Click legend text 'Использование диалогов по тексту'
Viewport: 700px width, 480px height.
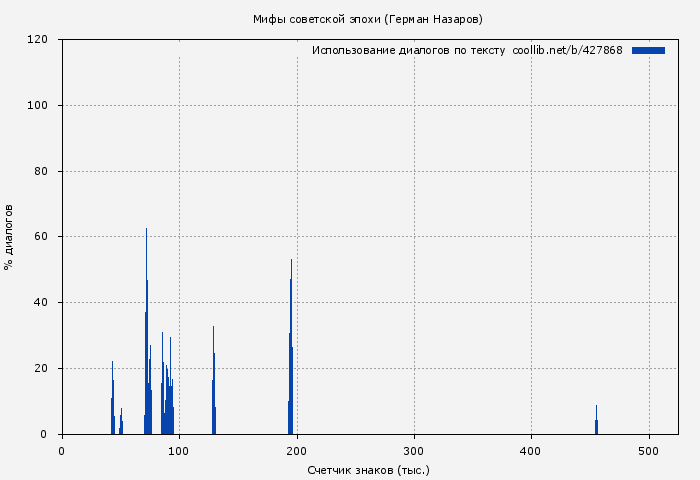(408, 50)
